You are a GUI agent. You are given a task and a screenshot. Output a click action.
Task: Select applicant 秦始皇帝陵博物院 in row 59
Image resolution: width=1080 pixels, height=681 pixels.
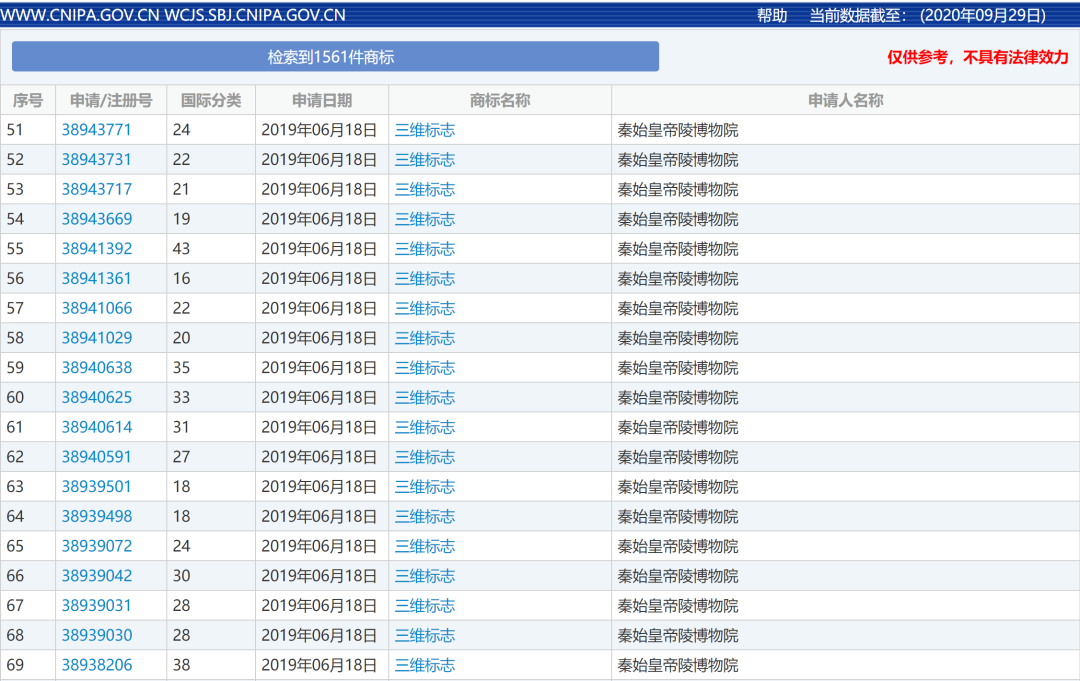678,368
